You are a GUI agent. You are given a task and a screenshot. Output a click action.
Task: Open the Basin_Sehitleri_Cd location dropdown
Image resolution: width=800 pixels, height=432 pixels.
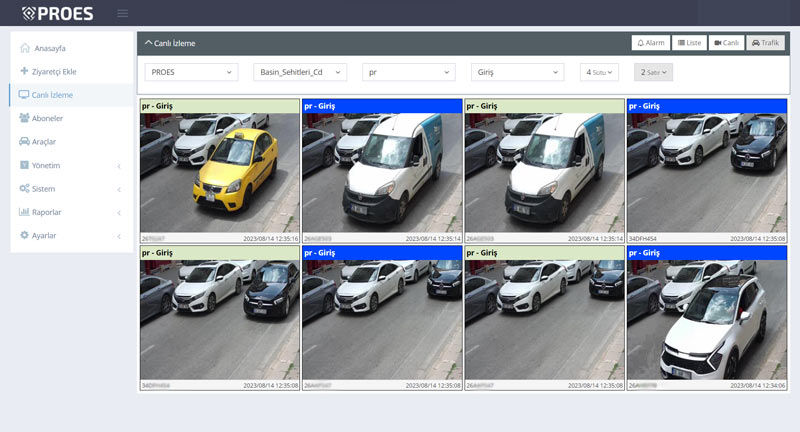tap(299, 72)
